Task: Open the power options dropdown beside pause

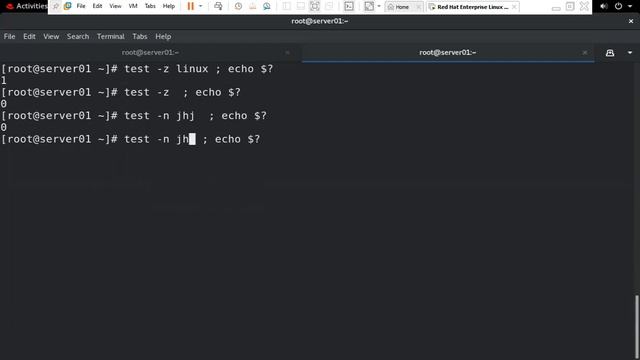Action: (200, 6)
